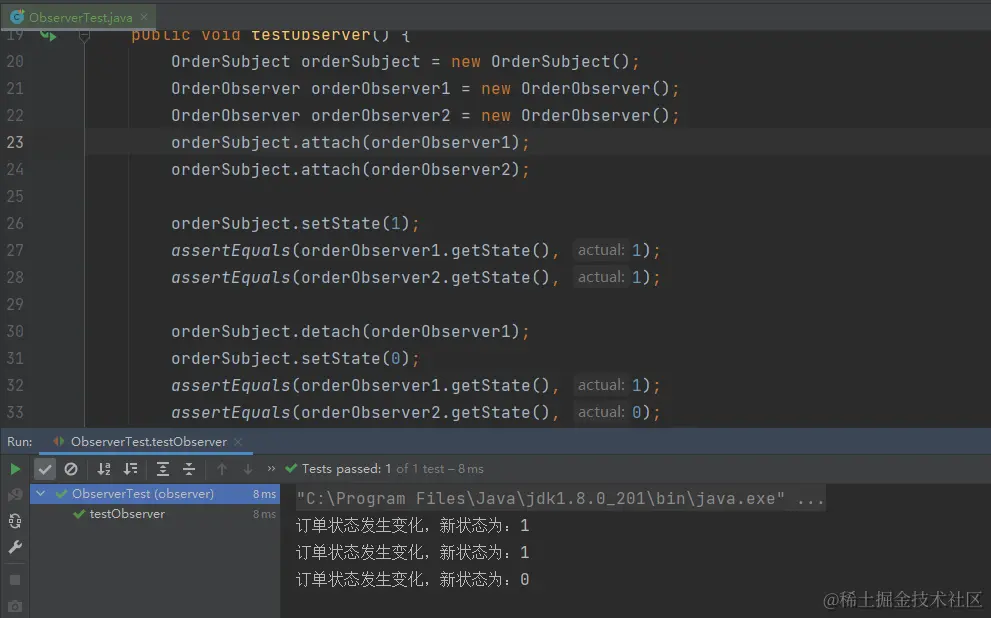Go to next failed test arrow
991x618 pixels.
tap(248, 469)
